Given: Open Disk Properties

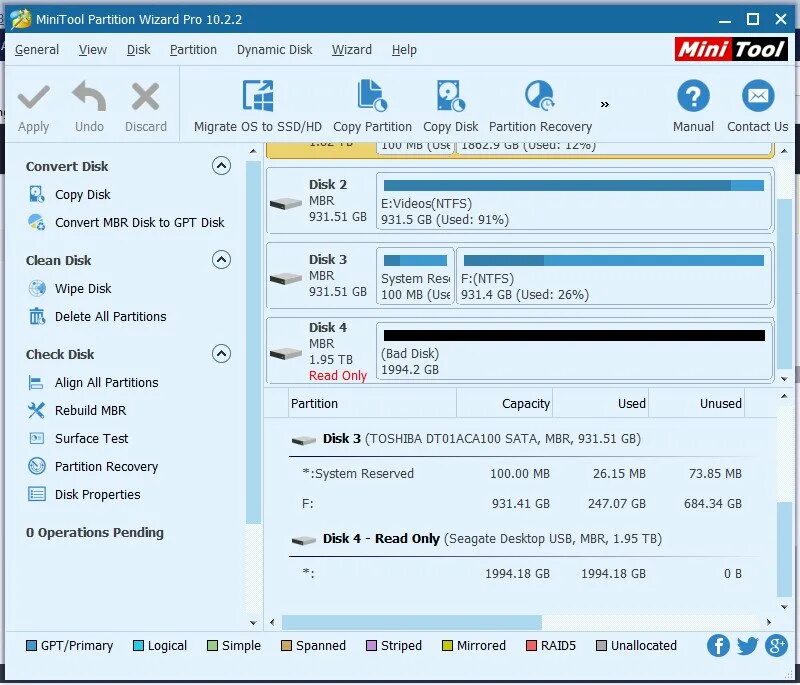Looking at the screenshot, I should [97, 495].
